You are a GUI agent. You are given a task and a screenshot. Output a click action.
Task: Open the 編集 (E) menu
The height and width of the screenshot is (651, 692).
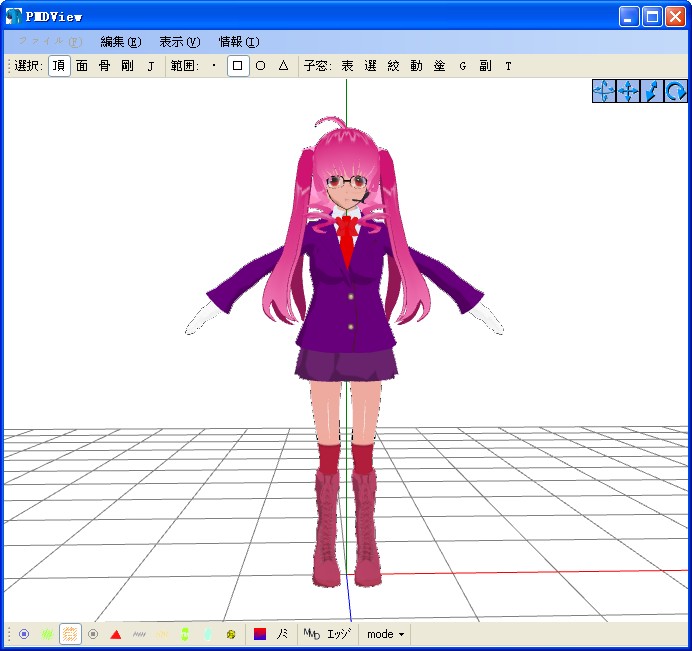pos(121,42)
